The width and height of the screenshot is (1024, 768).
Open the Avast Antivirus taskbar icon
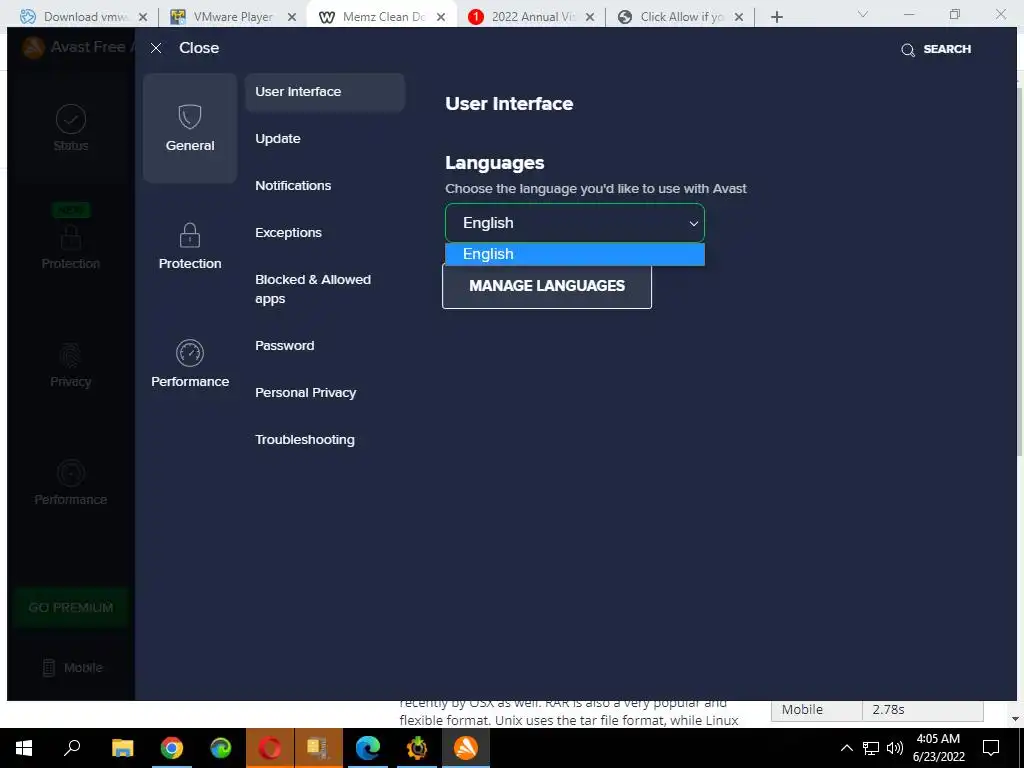coord(466,748)
